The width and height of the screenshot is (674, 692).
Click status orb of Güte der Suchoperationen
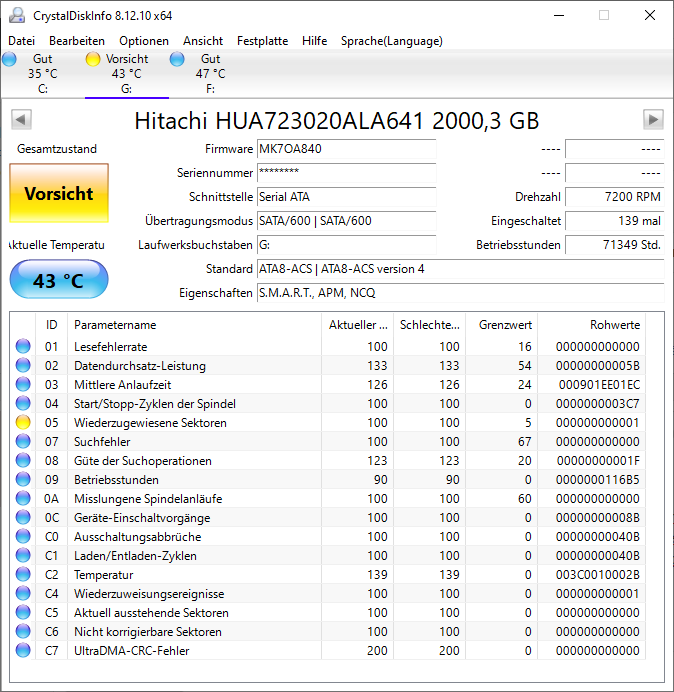click(23, 460)
